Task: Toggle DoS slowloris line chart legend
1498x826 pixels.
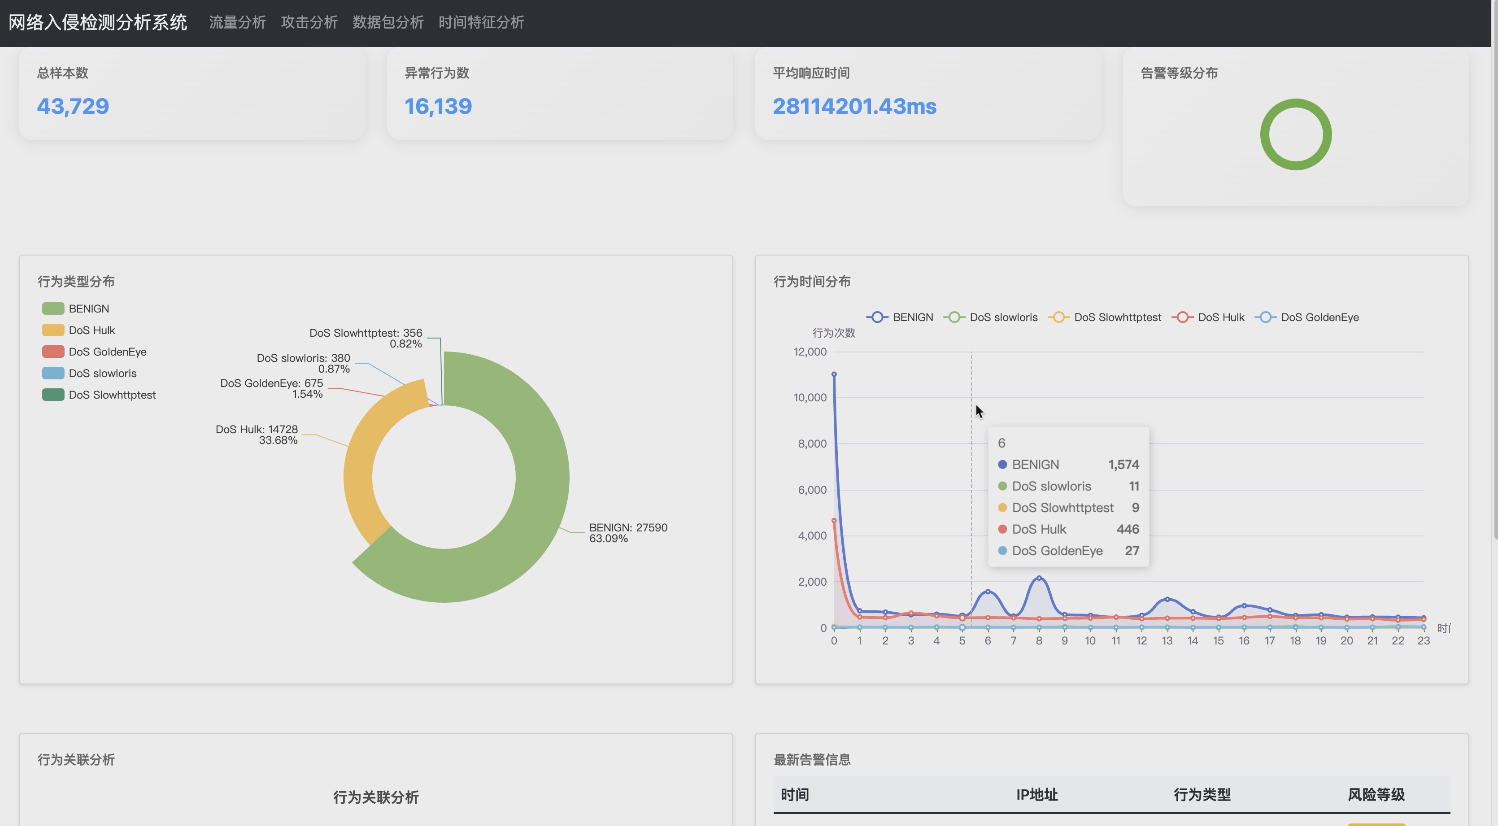Action: (990, 317)
